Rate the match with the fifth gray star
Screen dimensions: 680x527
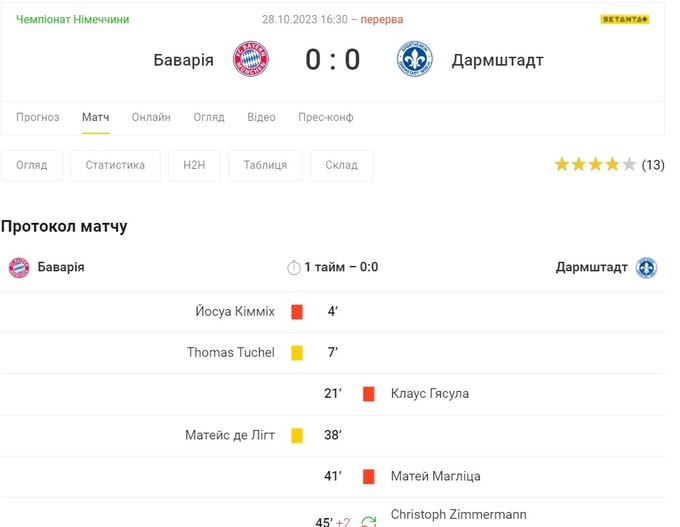[x=629, y=165]
